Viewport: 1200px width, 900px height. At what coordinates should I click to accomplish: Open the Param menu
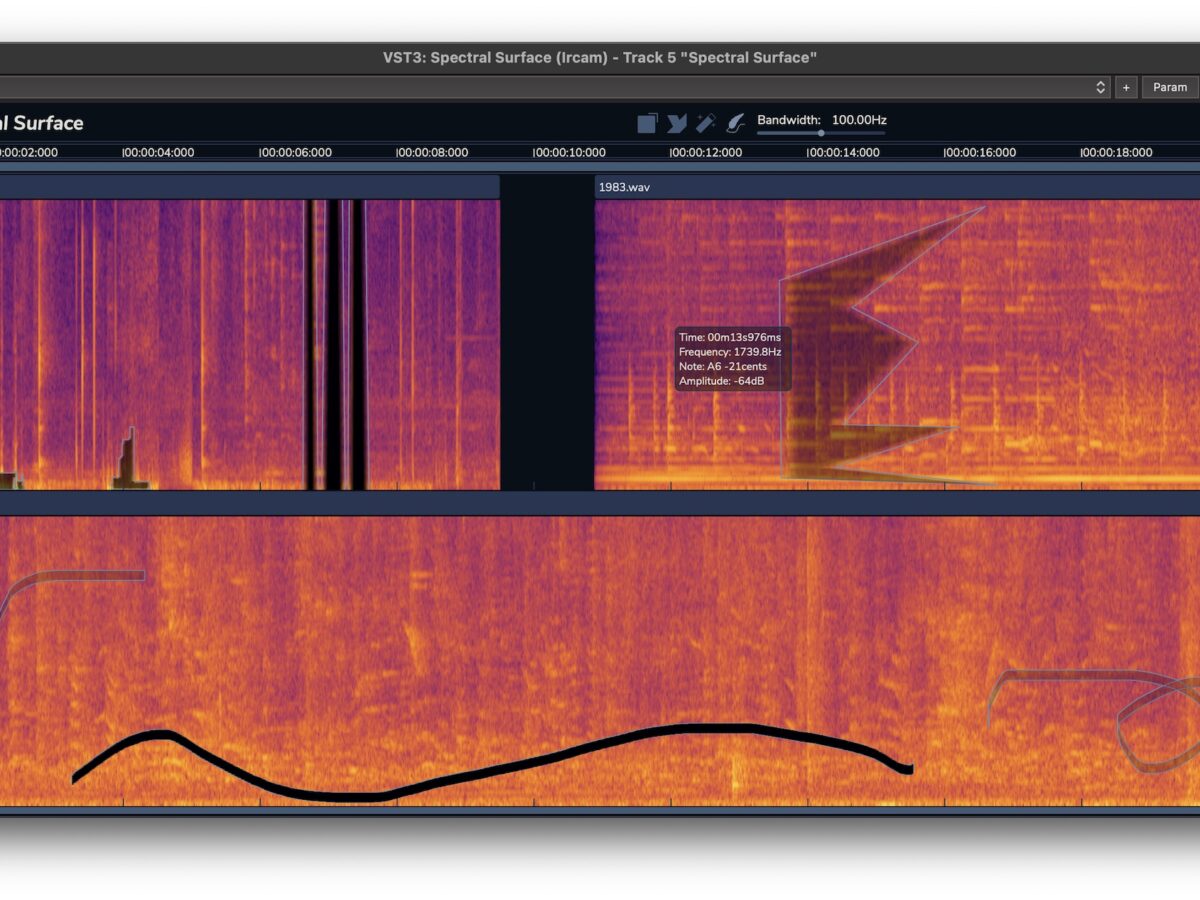(x=1169, y=87)
